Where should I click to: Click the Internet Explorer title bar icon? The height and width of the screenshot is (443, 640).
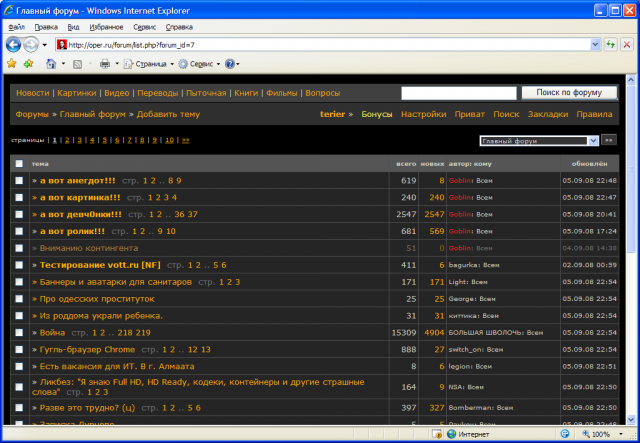click(x=9, y=10)
